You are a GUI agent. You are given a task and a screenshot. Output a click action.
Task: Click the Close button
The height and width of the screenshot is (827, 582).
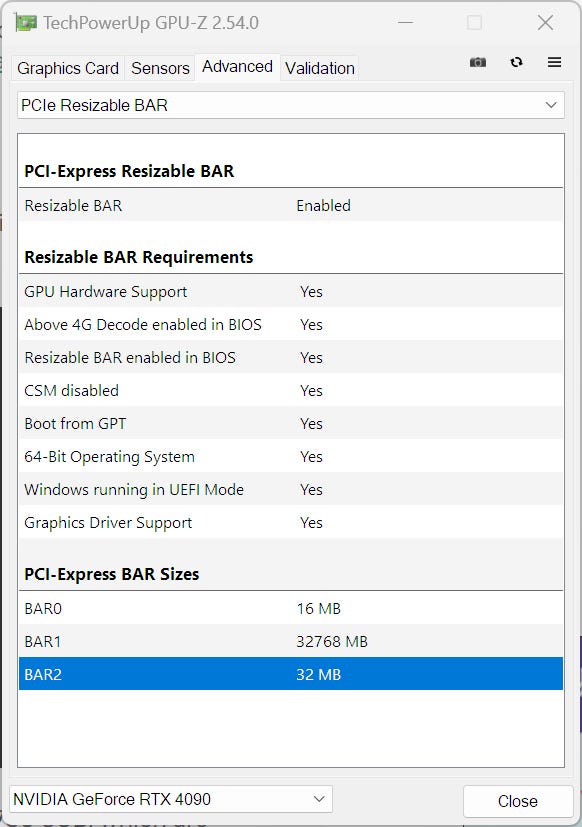[x=518, y=801]
